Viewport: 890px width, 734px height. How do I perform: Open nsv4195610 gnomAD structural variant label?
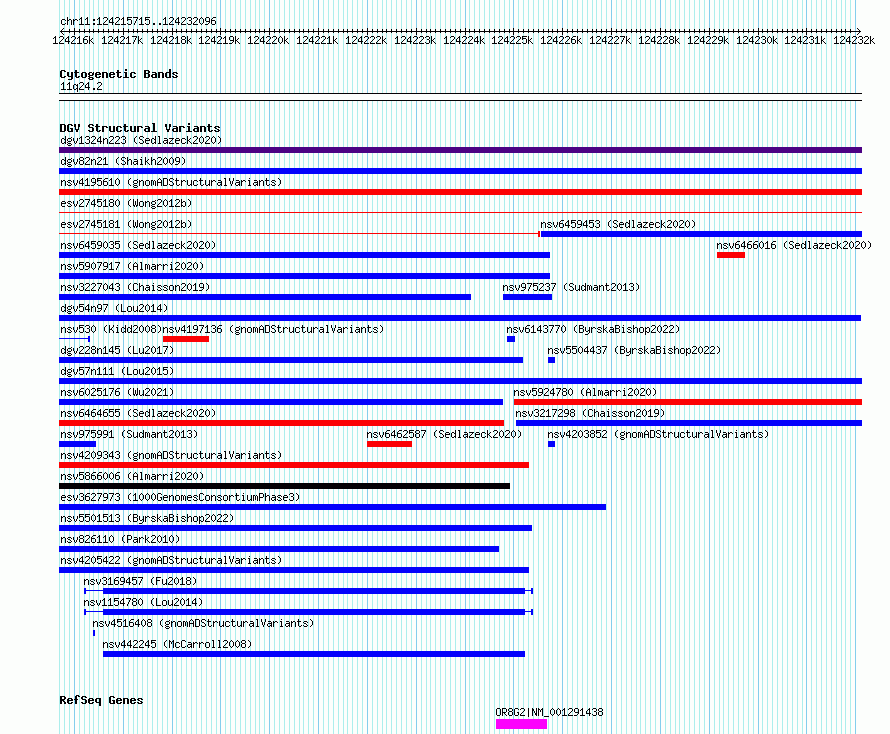click(x=171, y=182)
